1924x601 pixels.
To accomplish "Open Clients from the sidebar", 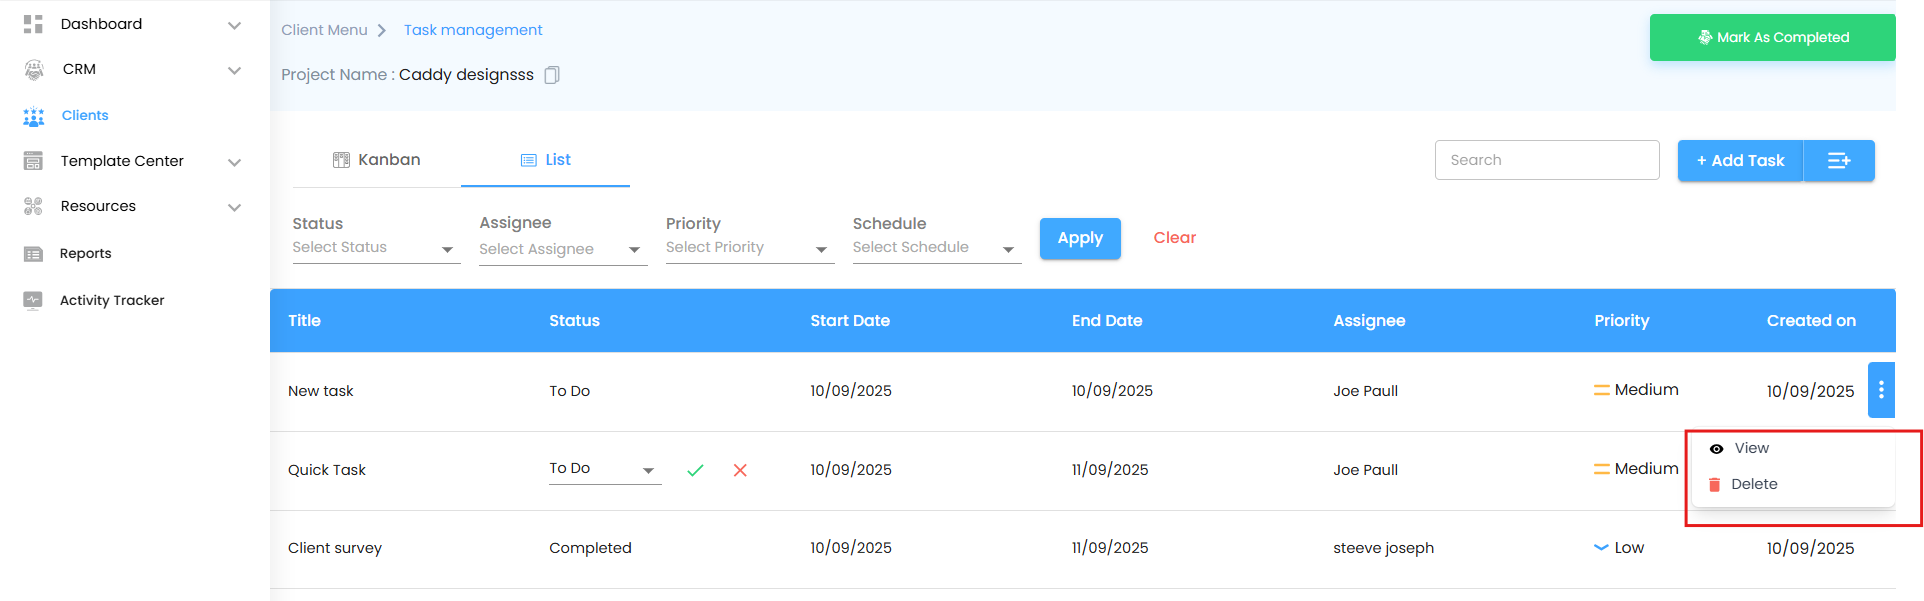I will [84, 116].
